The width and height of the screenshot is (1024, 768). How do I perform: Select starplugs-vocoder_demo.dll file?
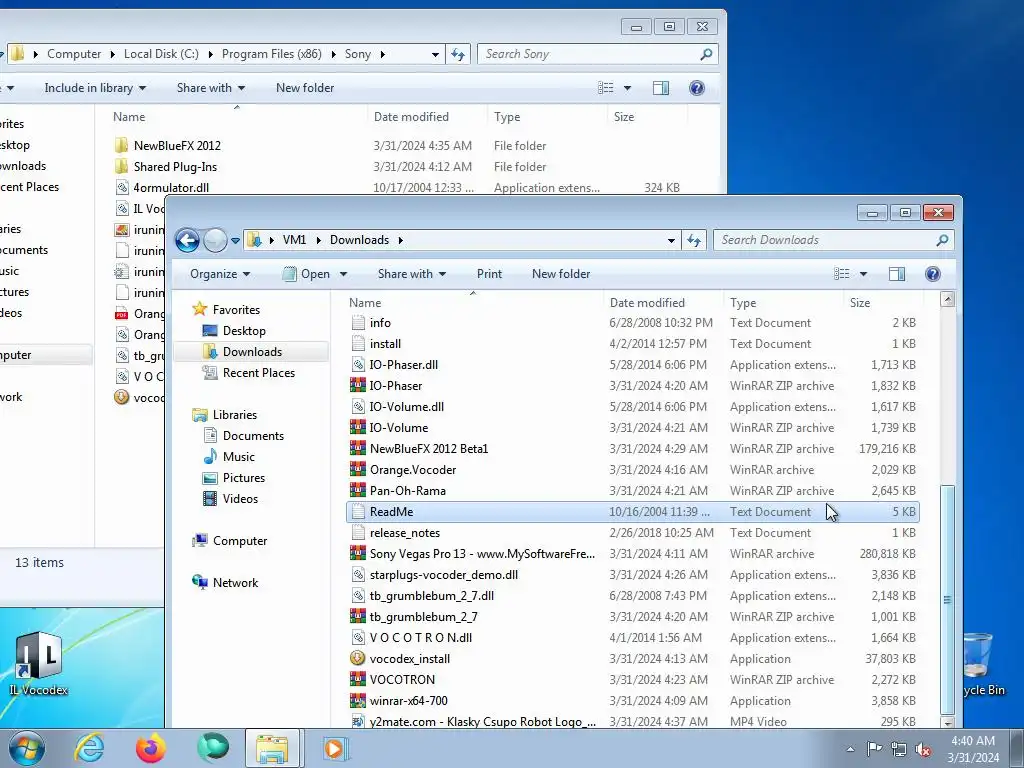pyautogui.click(x=633, y=575)
